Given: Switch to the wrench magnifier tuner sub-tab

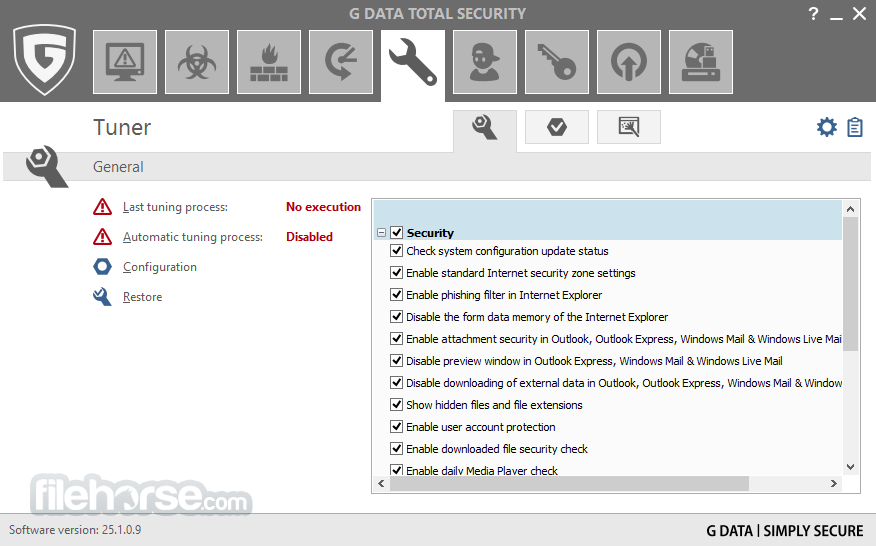Looking at the screenshot, I should (x=484, y=129).
